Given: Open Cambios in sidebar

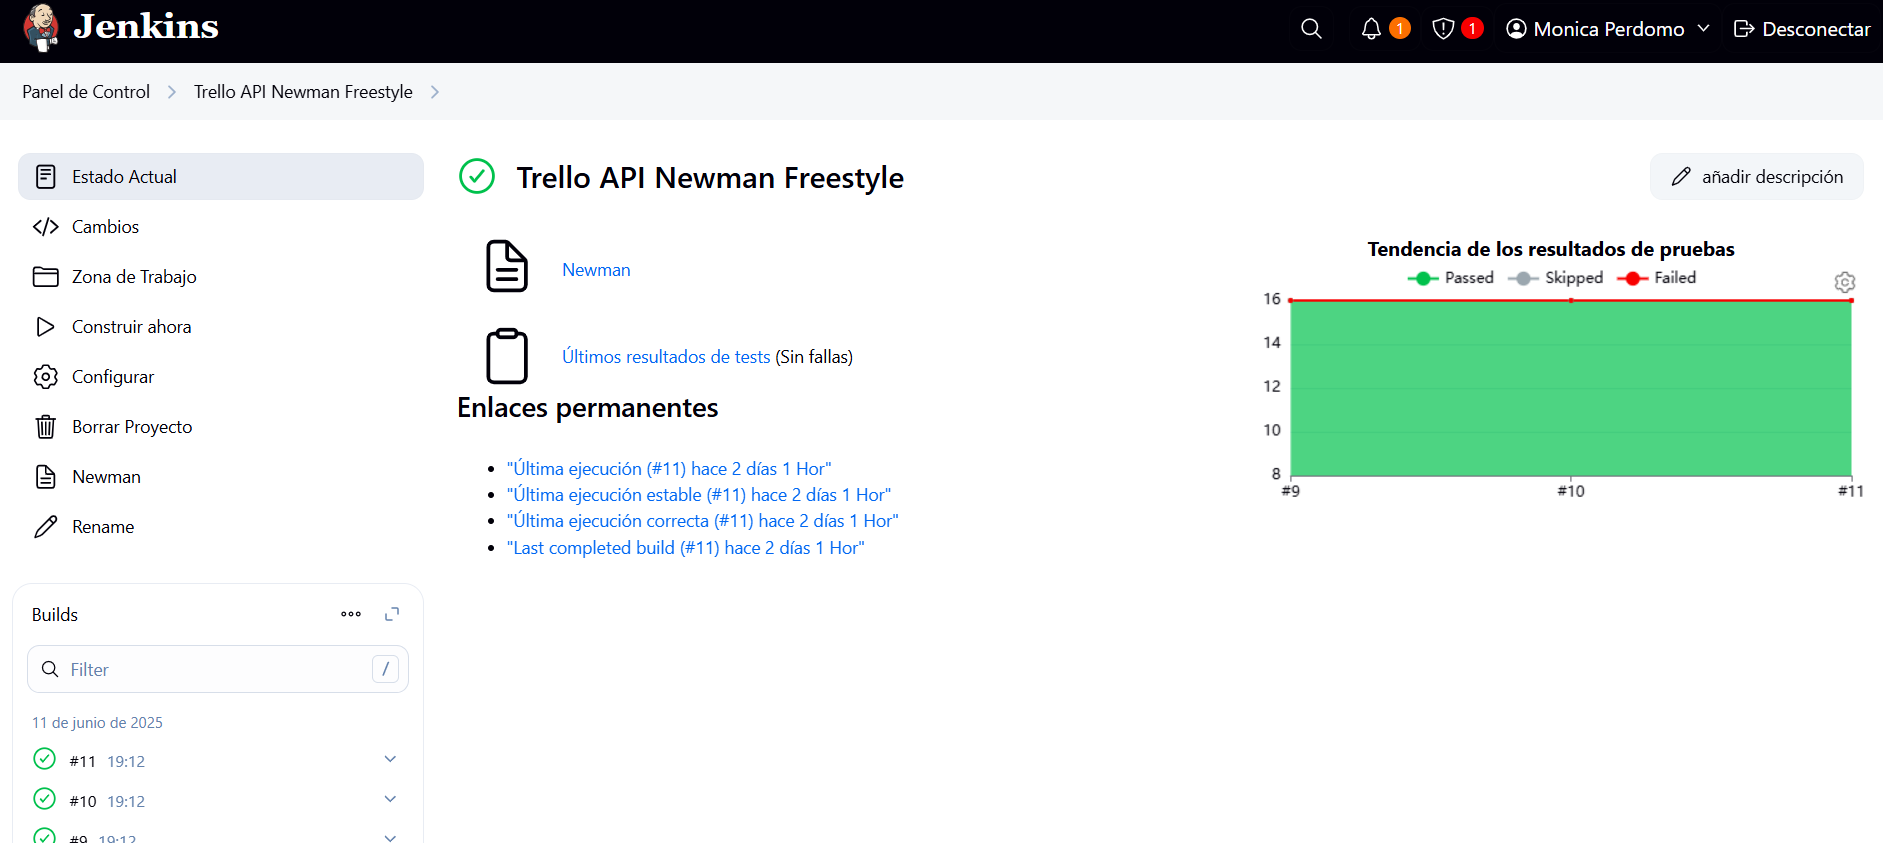Looking at the screenshot, I should pos(221,227).
